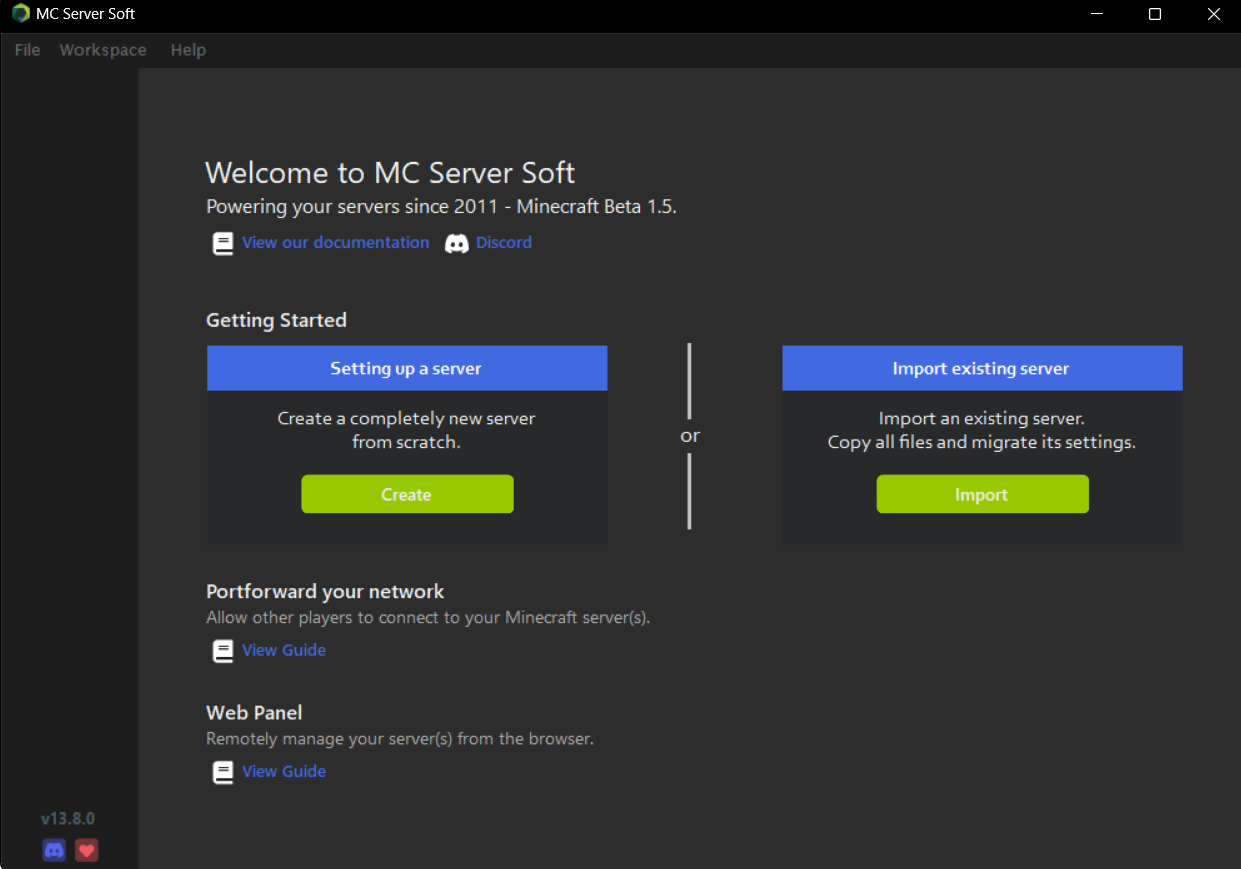Maximize the MC Server Soft window

pyautogui.click(x=1155, y=15)
